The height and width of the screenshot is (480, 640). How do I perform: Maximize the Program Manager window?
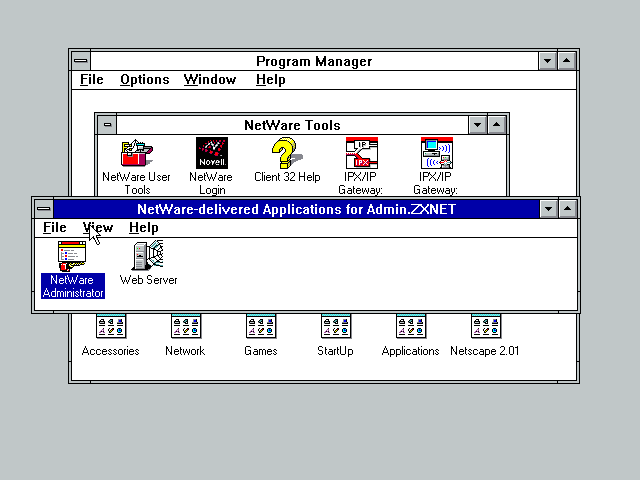point(567,61)
